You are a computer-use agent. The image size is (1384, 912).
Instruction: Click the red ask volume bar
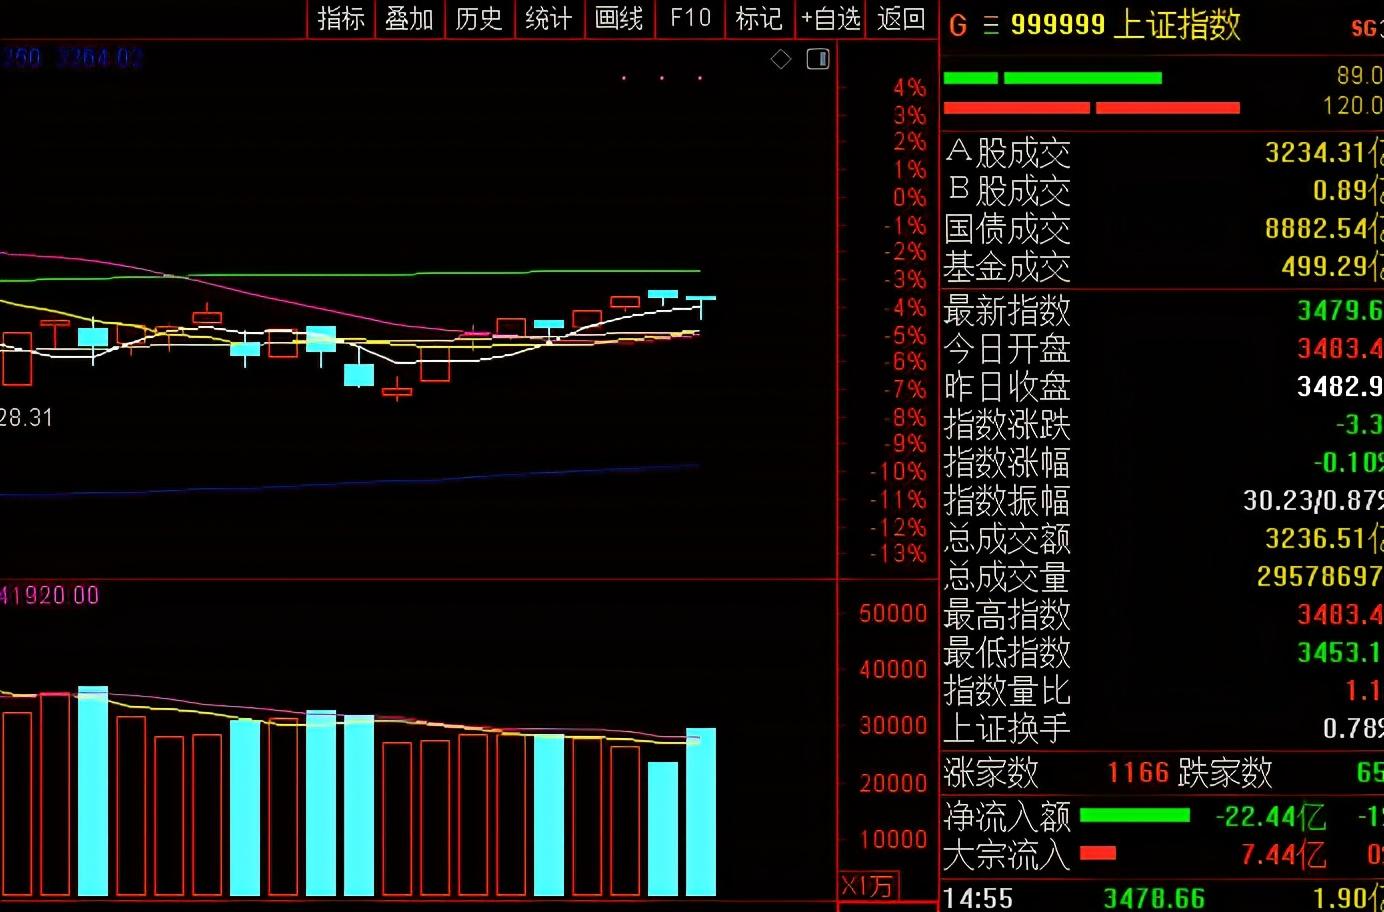tap(1091, 107)
